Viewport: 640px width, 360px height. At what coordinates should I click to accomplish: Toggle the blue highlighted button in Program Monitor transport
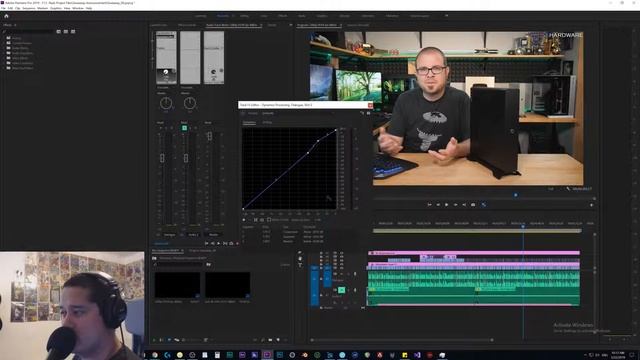(484, 204)
